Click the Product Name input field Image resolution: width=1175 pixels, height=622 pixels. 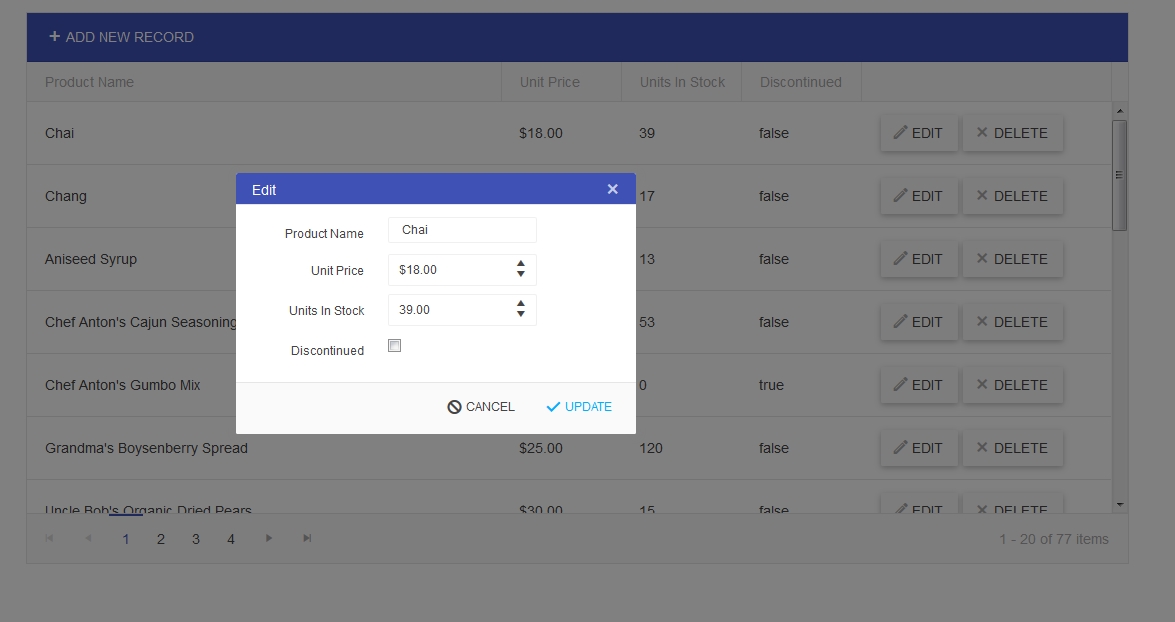462,230
